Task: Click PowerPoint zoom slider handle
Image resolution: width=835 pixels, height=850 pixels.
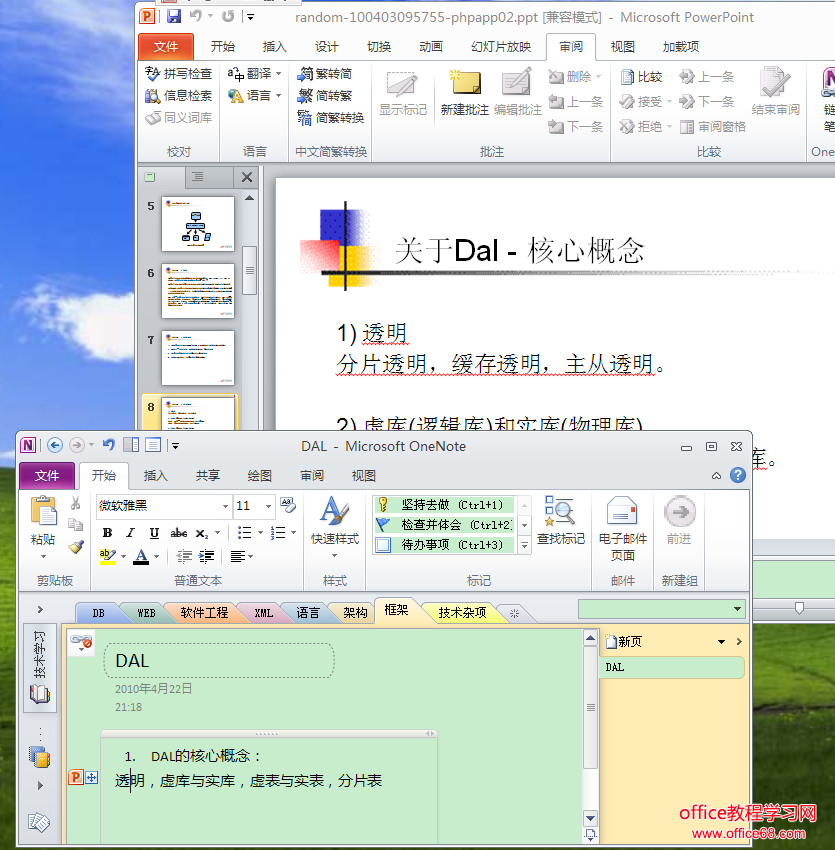Action: [x=799, y=608]
